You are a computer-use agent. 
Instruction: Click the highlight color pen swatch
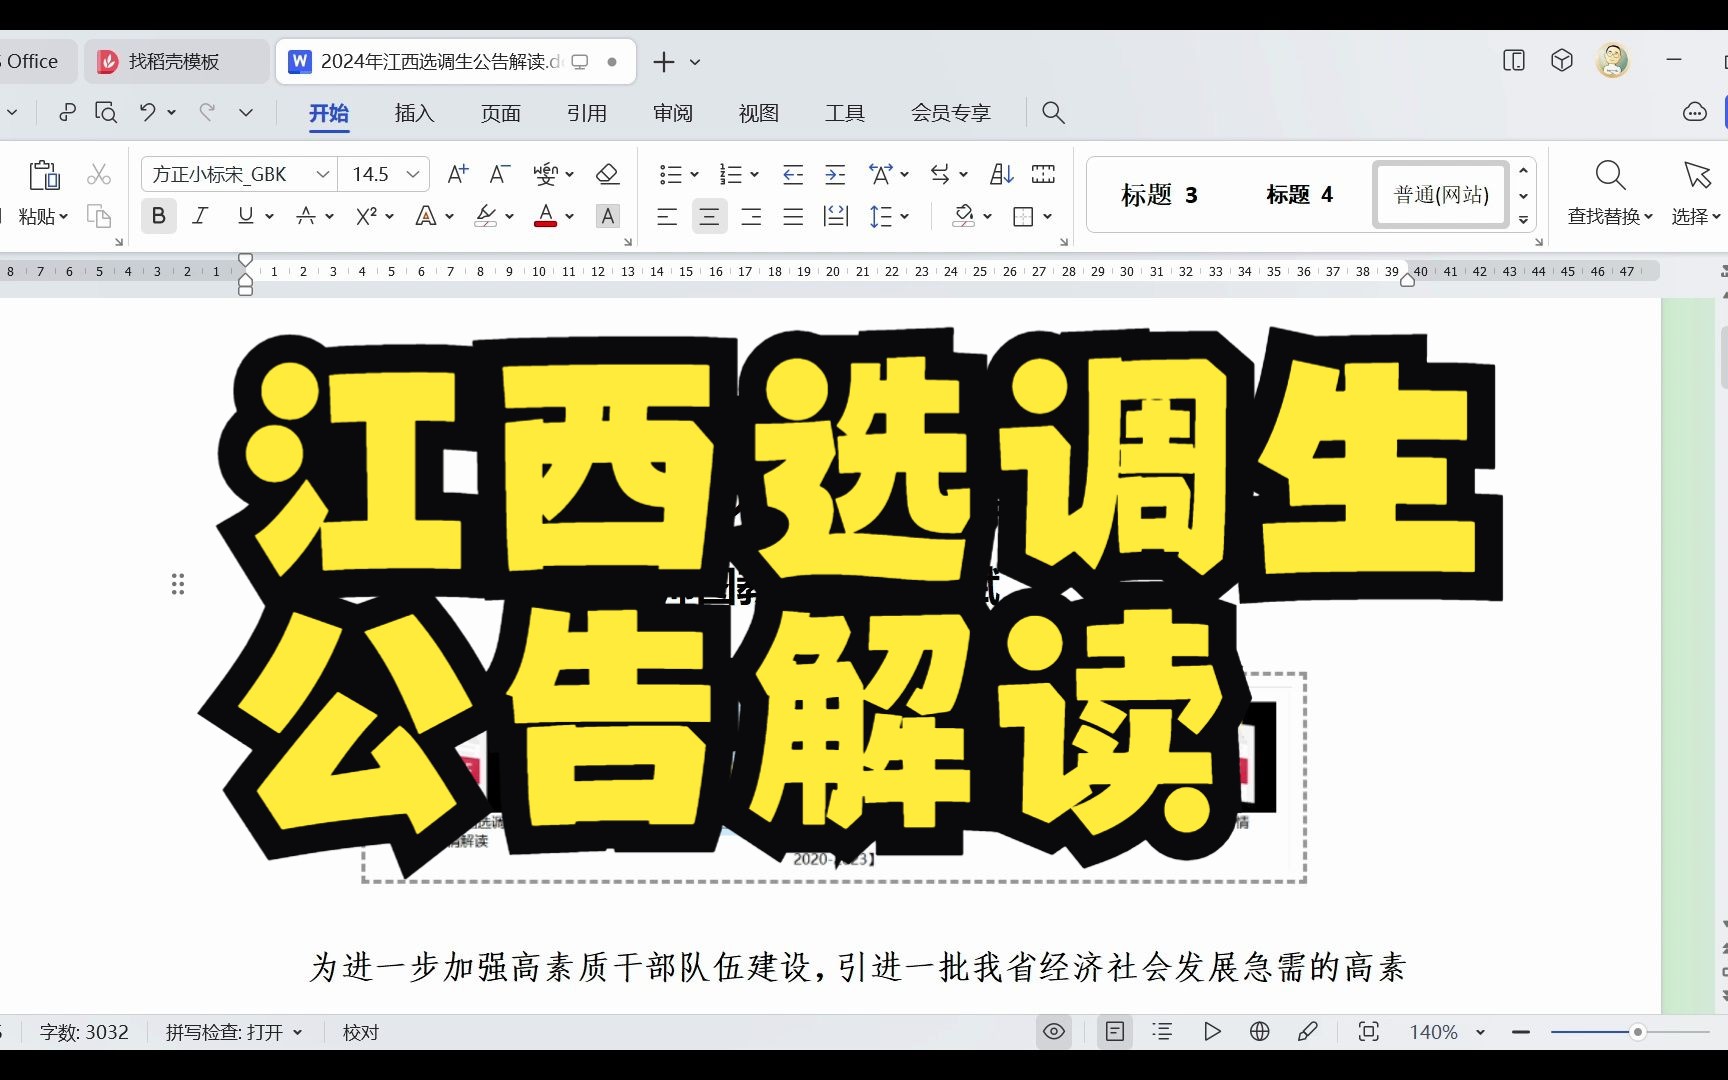(x=486, y=216)
